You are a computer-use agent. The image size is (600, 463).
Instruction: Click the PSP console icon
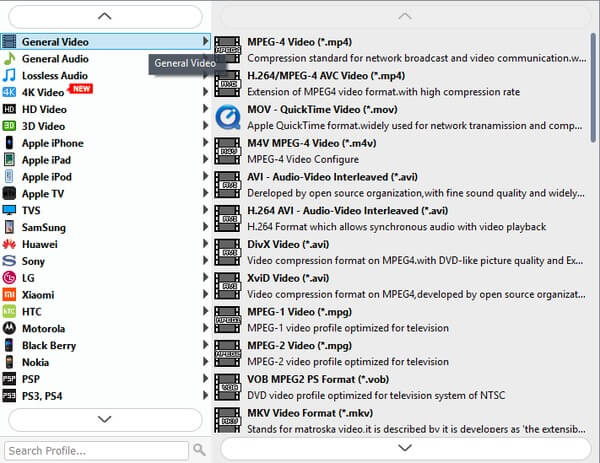(9, 378)
